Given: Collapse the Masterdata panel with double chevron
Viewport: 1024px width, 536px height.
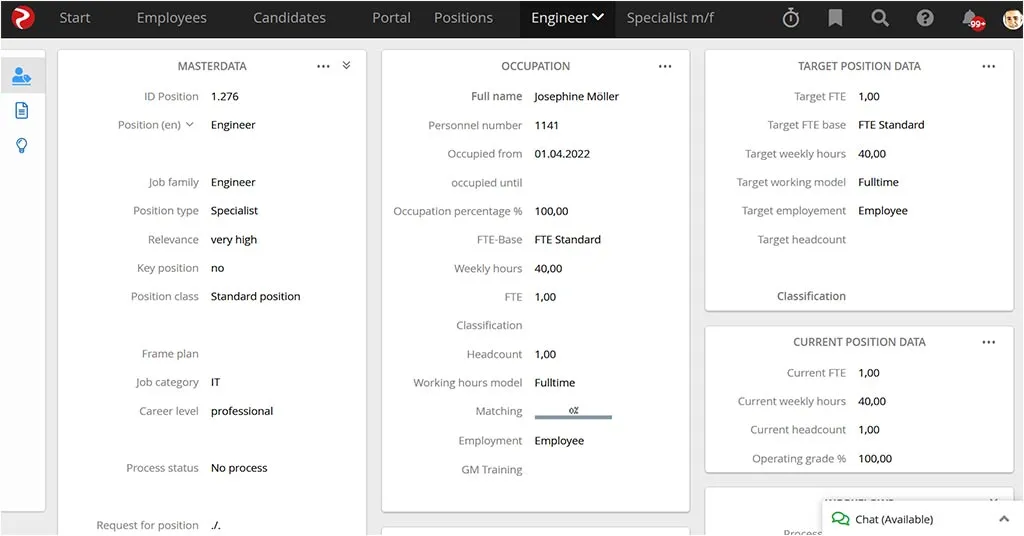Looking at the screenshot, I should click(346, 65).
